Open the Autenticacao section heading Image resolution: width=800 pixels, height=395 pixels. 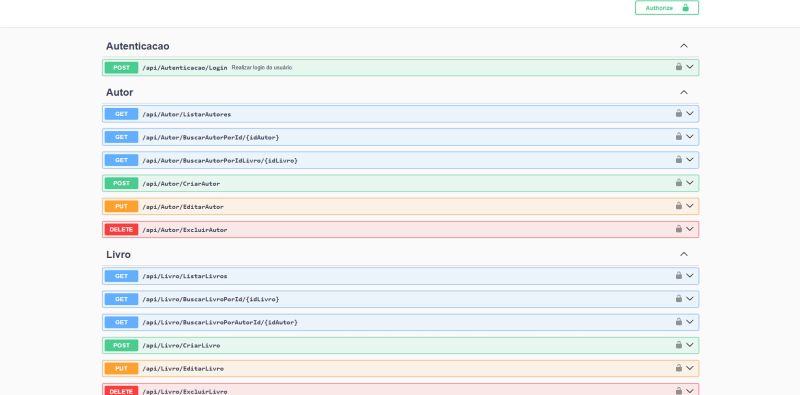click(138, 46)
